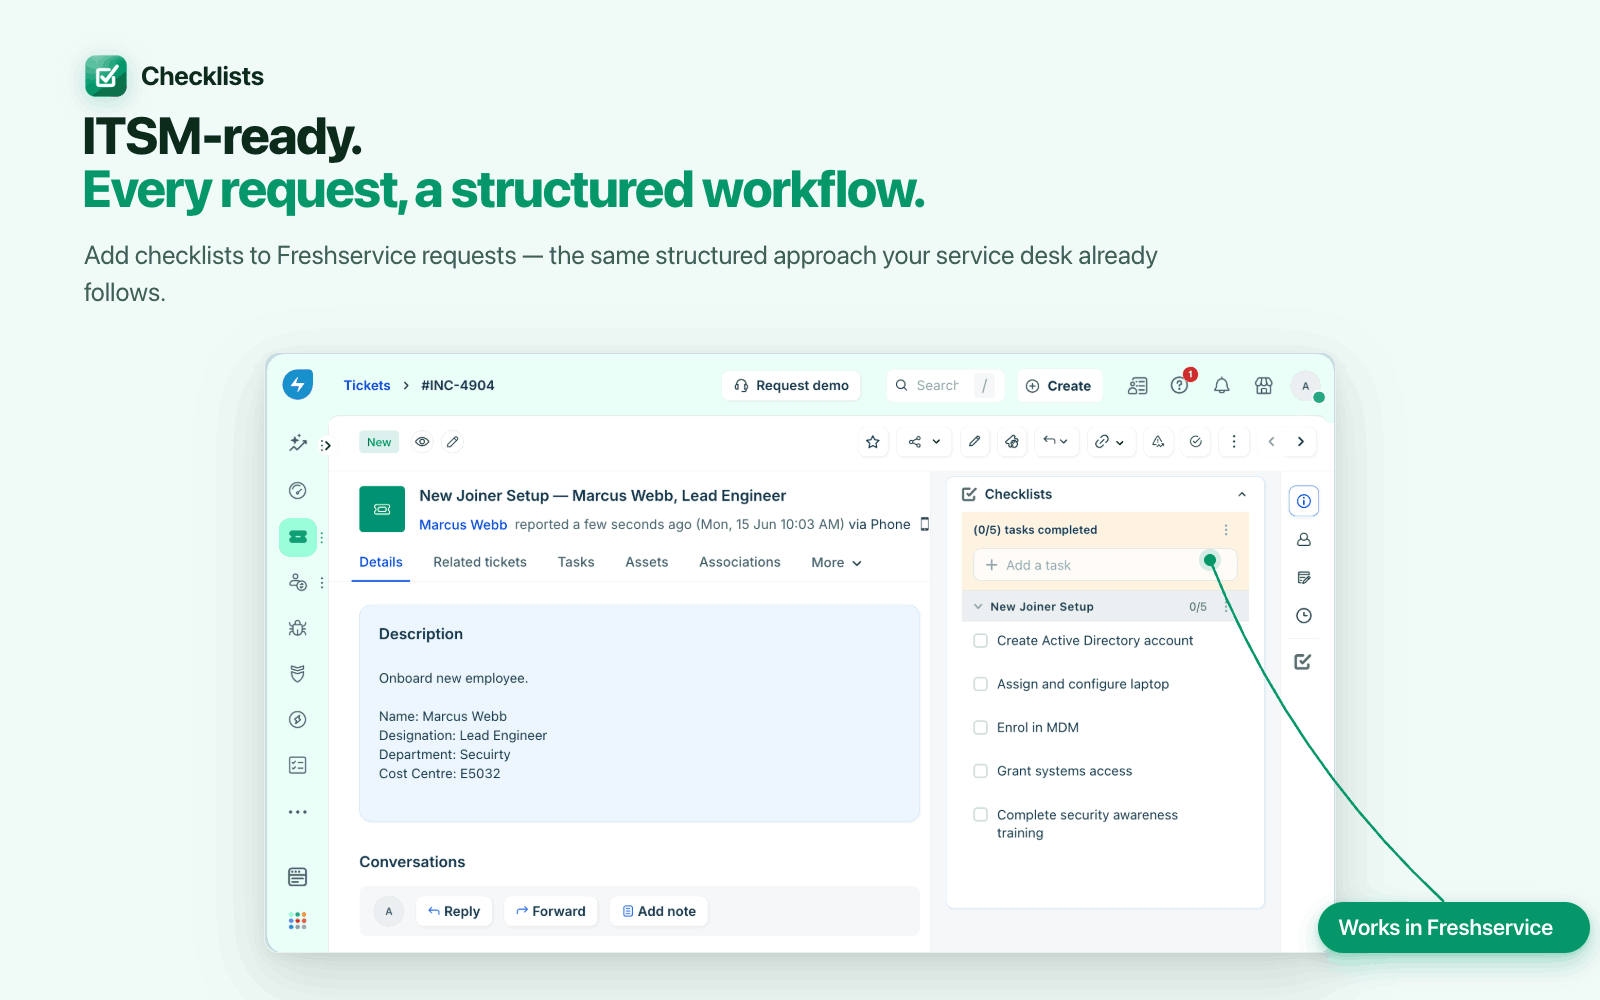This screenshot has height=1000, width=1600.
Task: Click the Freshservice lightning logo
Action: point(298,385)
